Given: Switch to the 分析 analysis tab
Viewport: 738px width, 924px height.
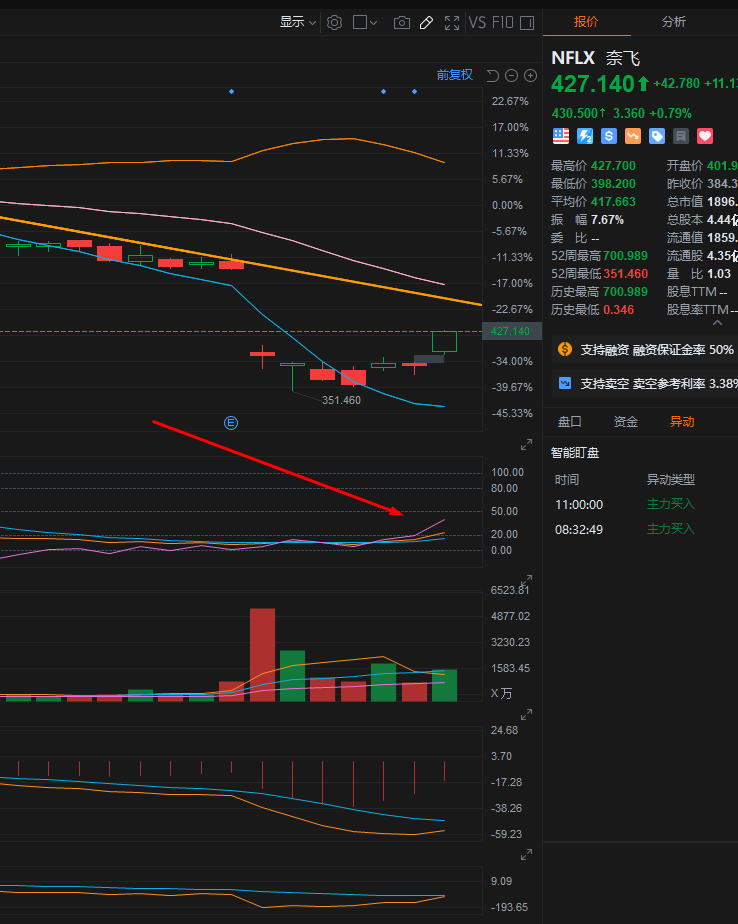Looking at the screenshot, I should 674,22.
